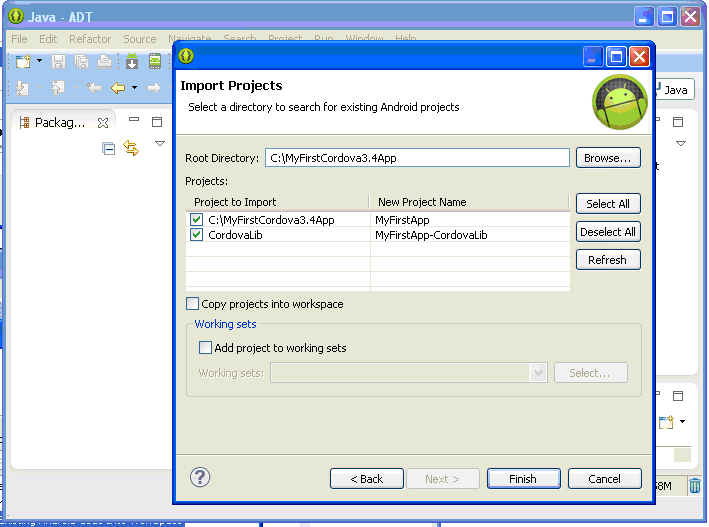Close the Package Explorer tab

point(103,123)
